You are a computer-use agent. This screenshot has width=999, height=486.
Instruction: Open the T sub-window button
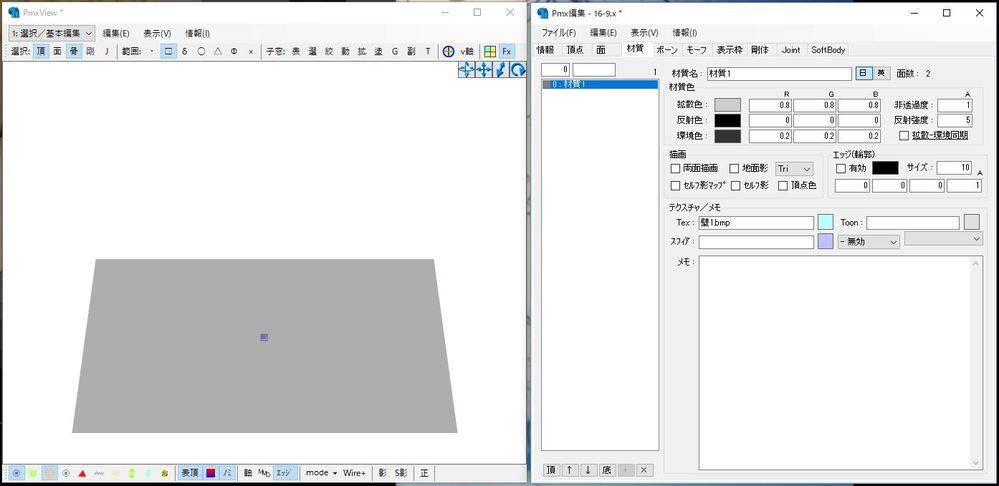pos(428,52)
